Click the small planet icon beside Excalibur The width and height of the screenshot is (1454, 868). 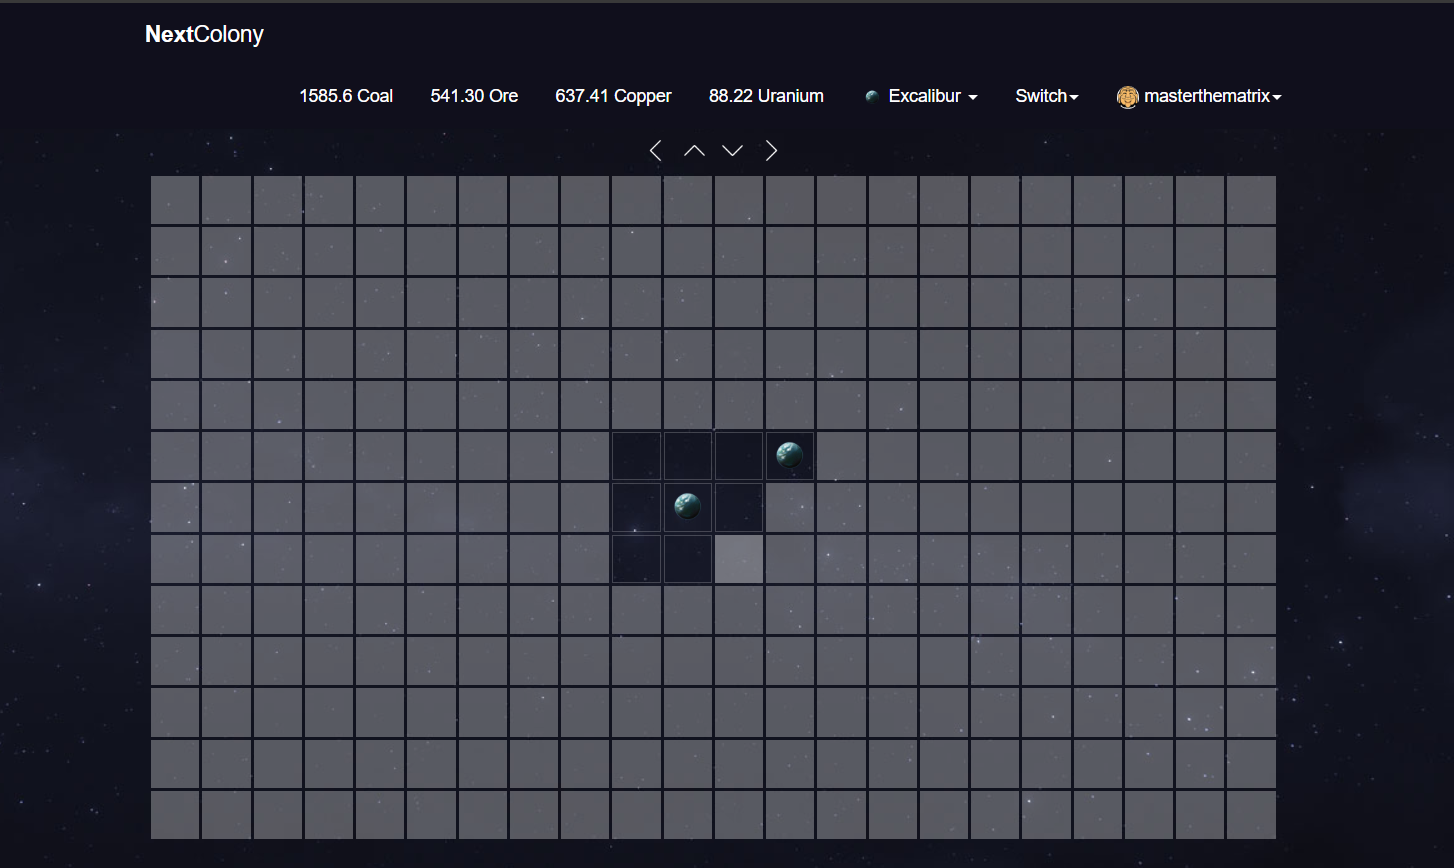click(872, 97)
